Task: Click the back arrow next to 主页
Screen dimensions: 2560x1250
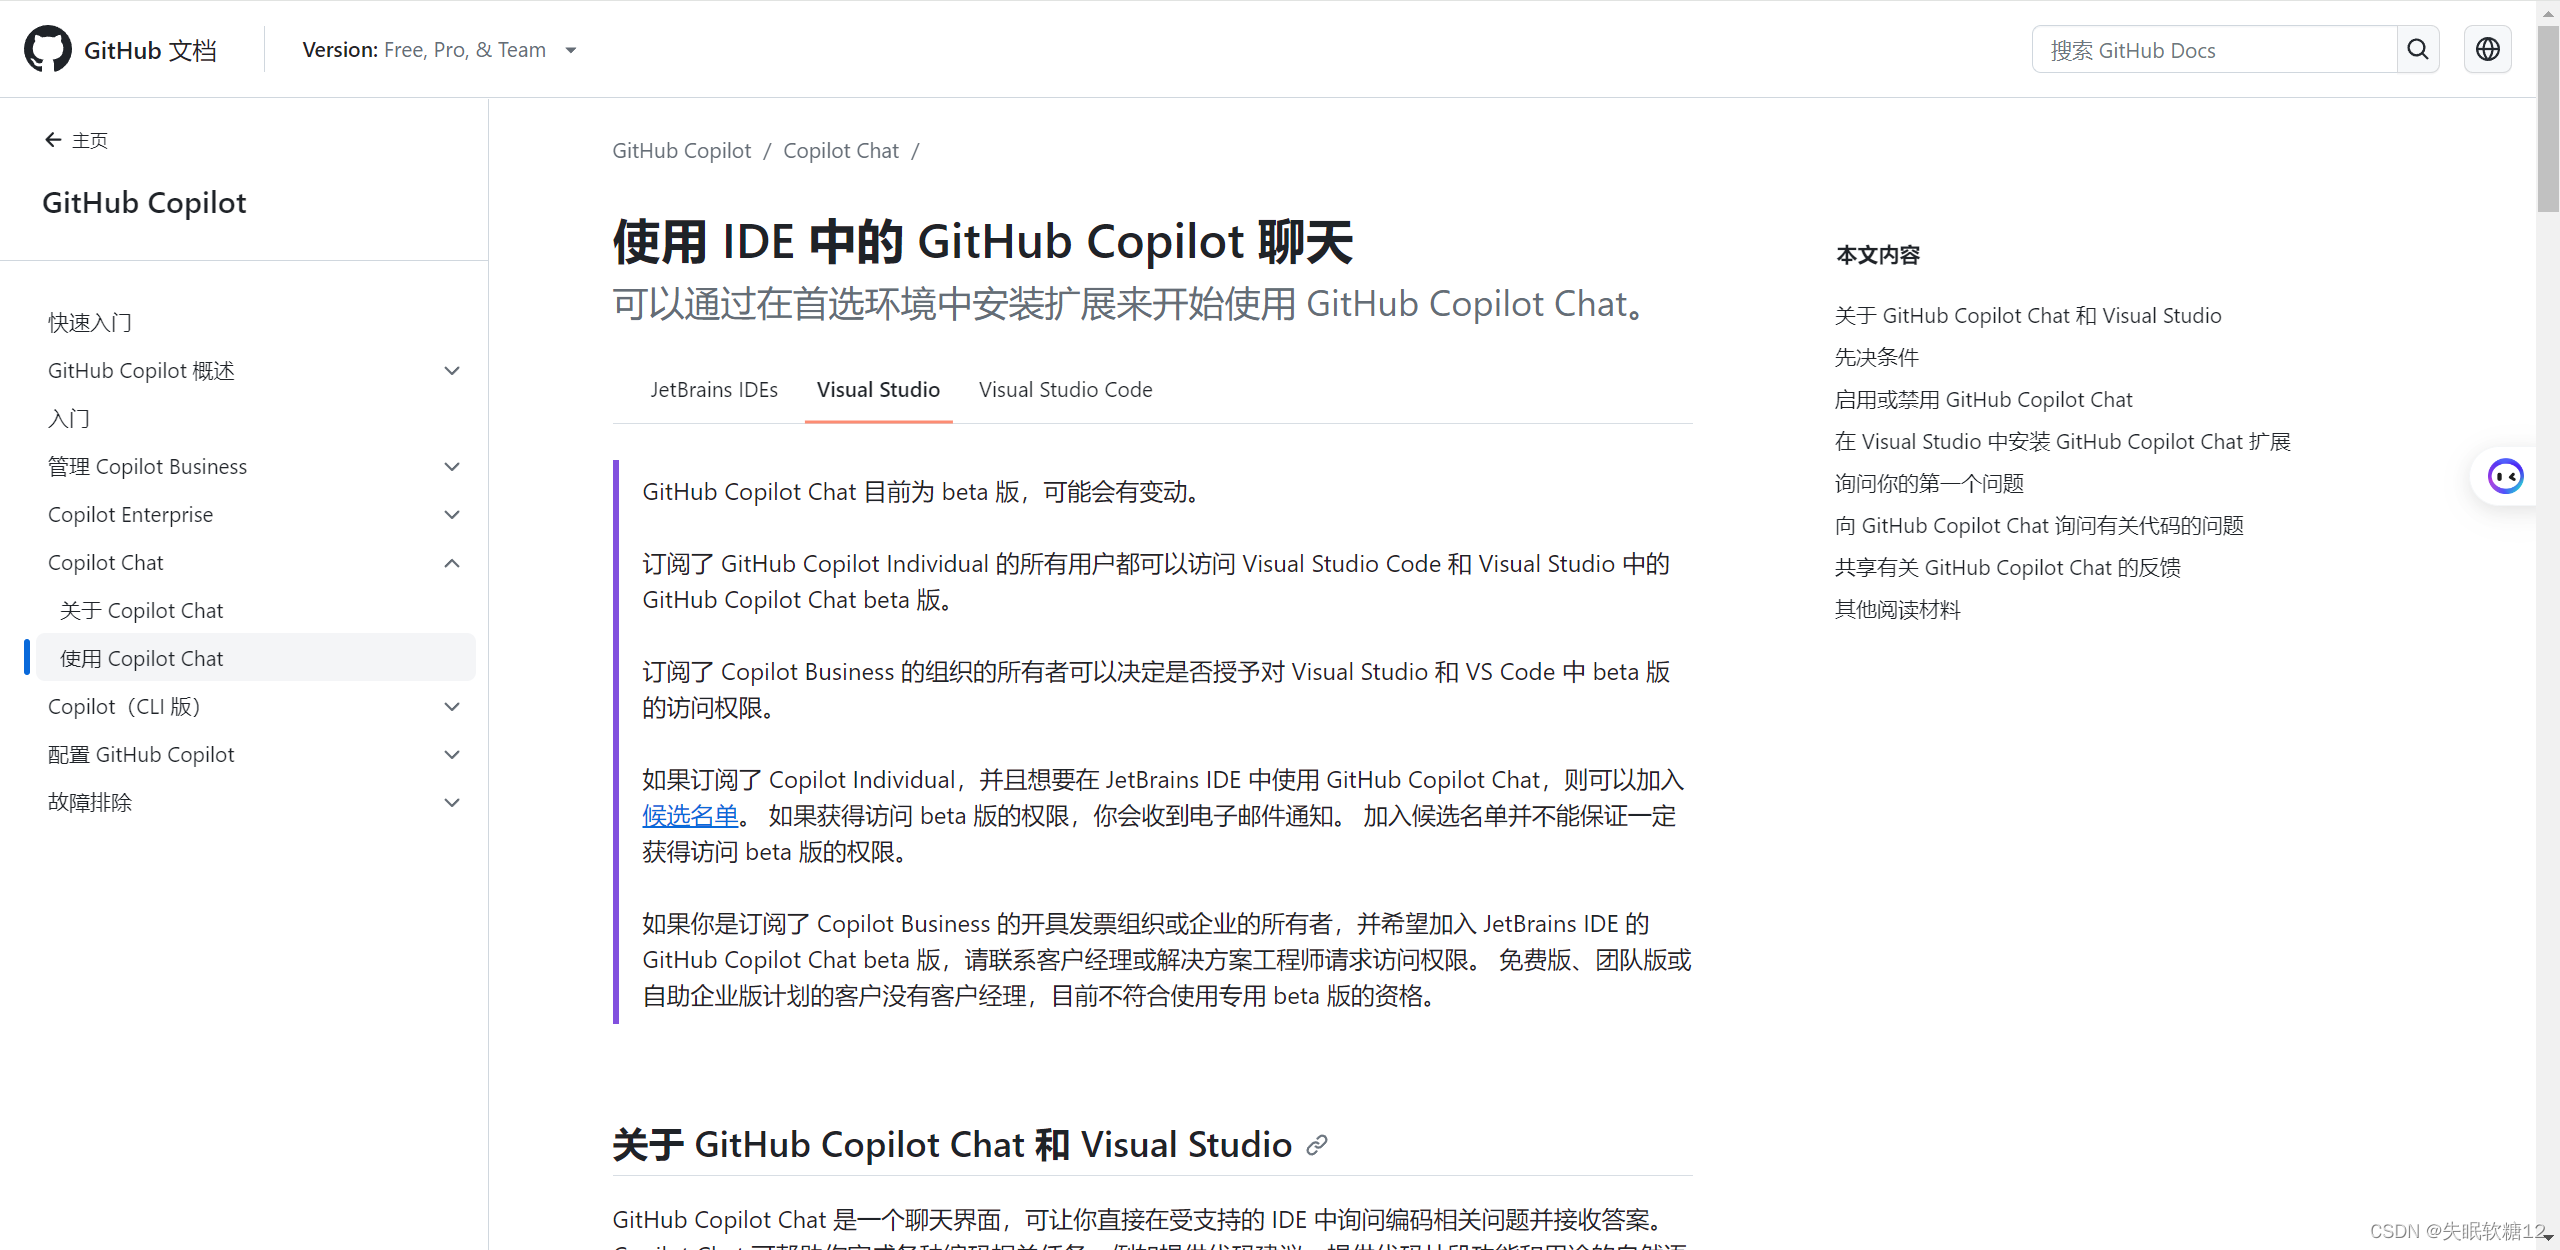Action: (53, 140)
